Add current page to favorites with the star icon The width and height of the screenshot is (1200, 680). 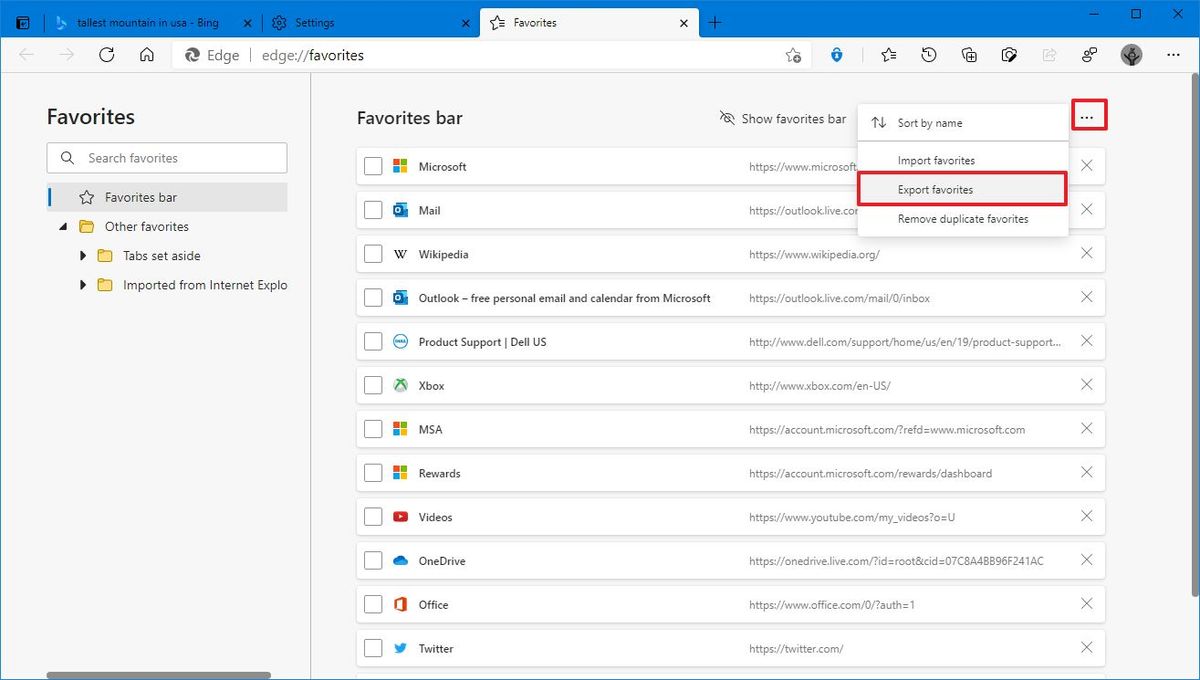793,56
